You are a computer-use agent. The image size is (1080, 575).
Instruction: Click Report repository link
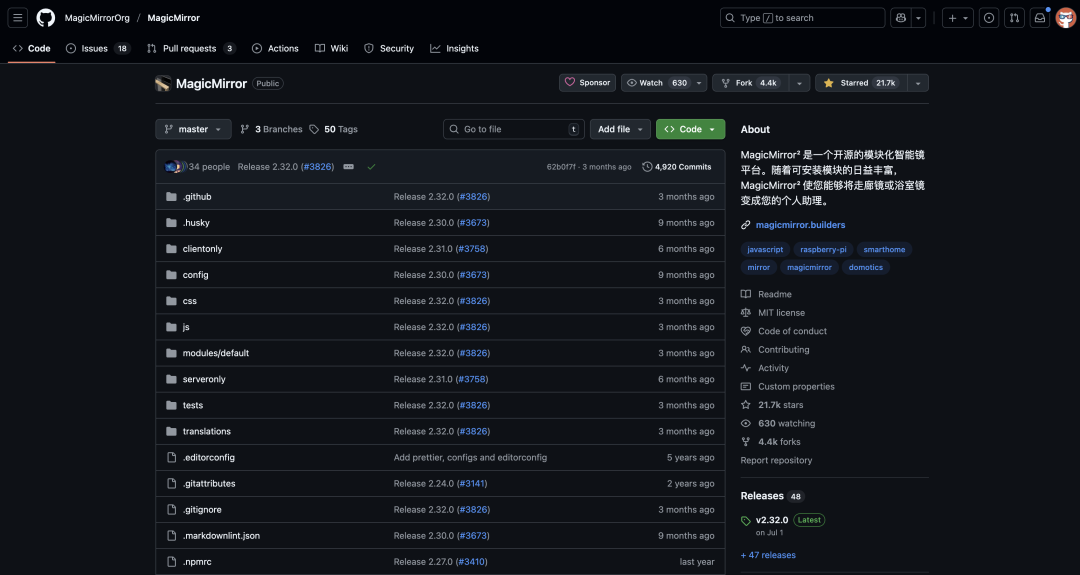point(776,460)
